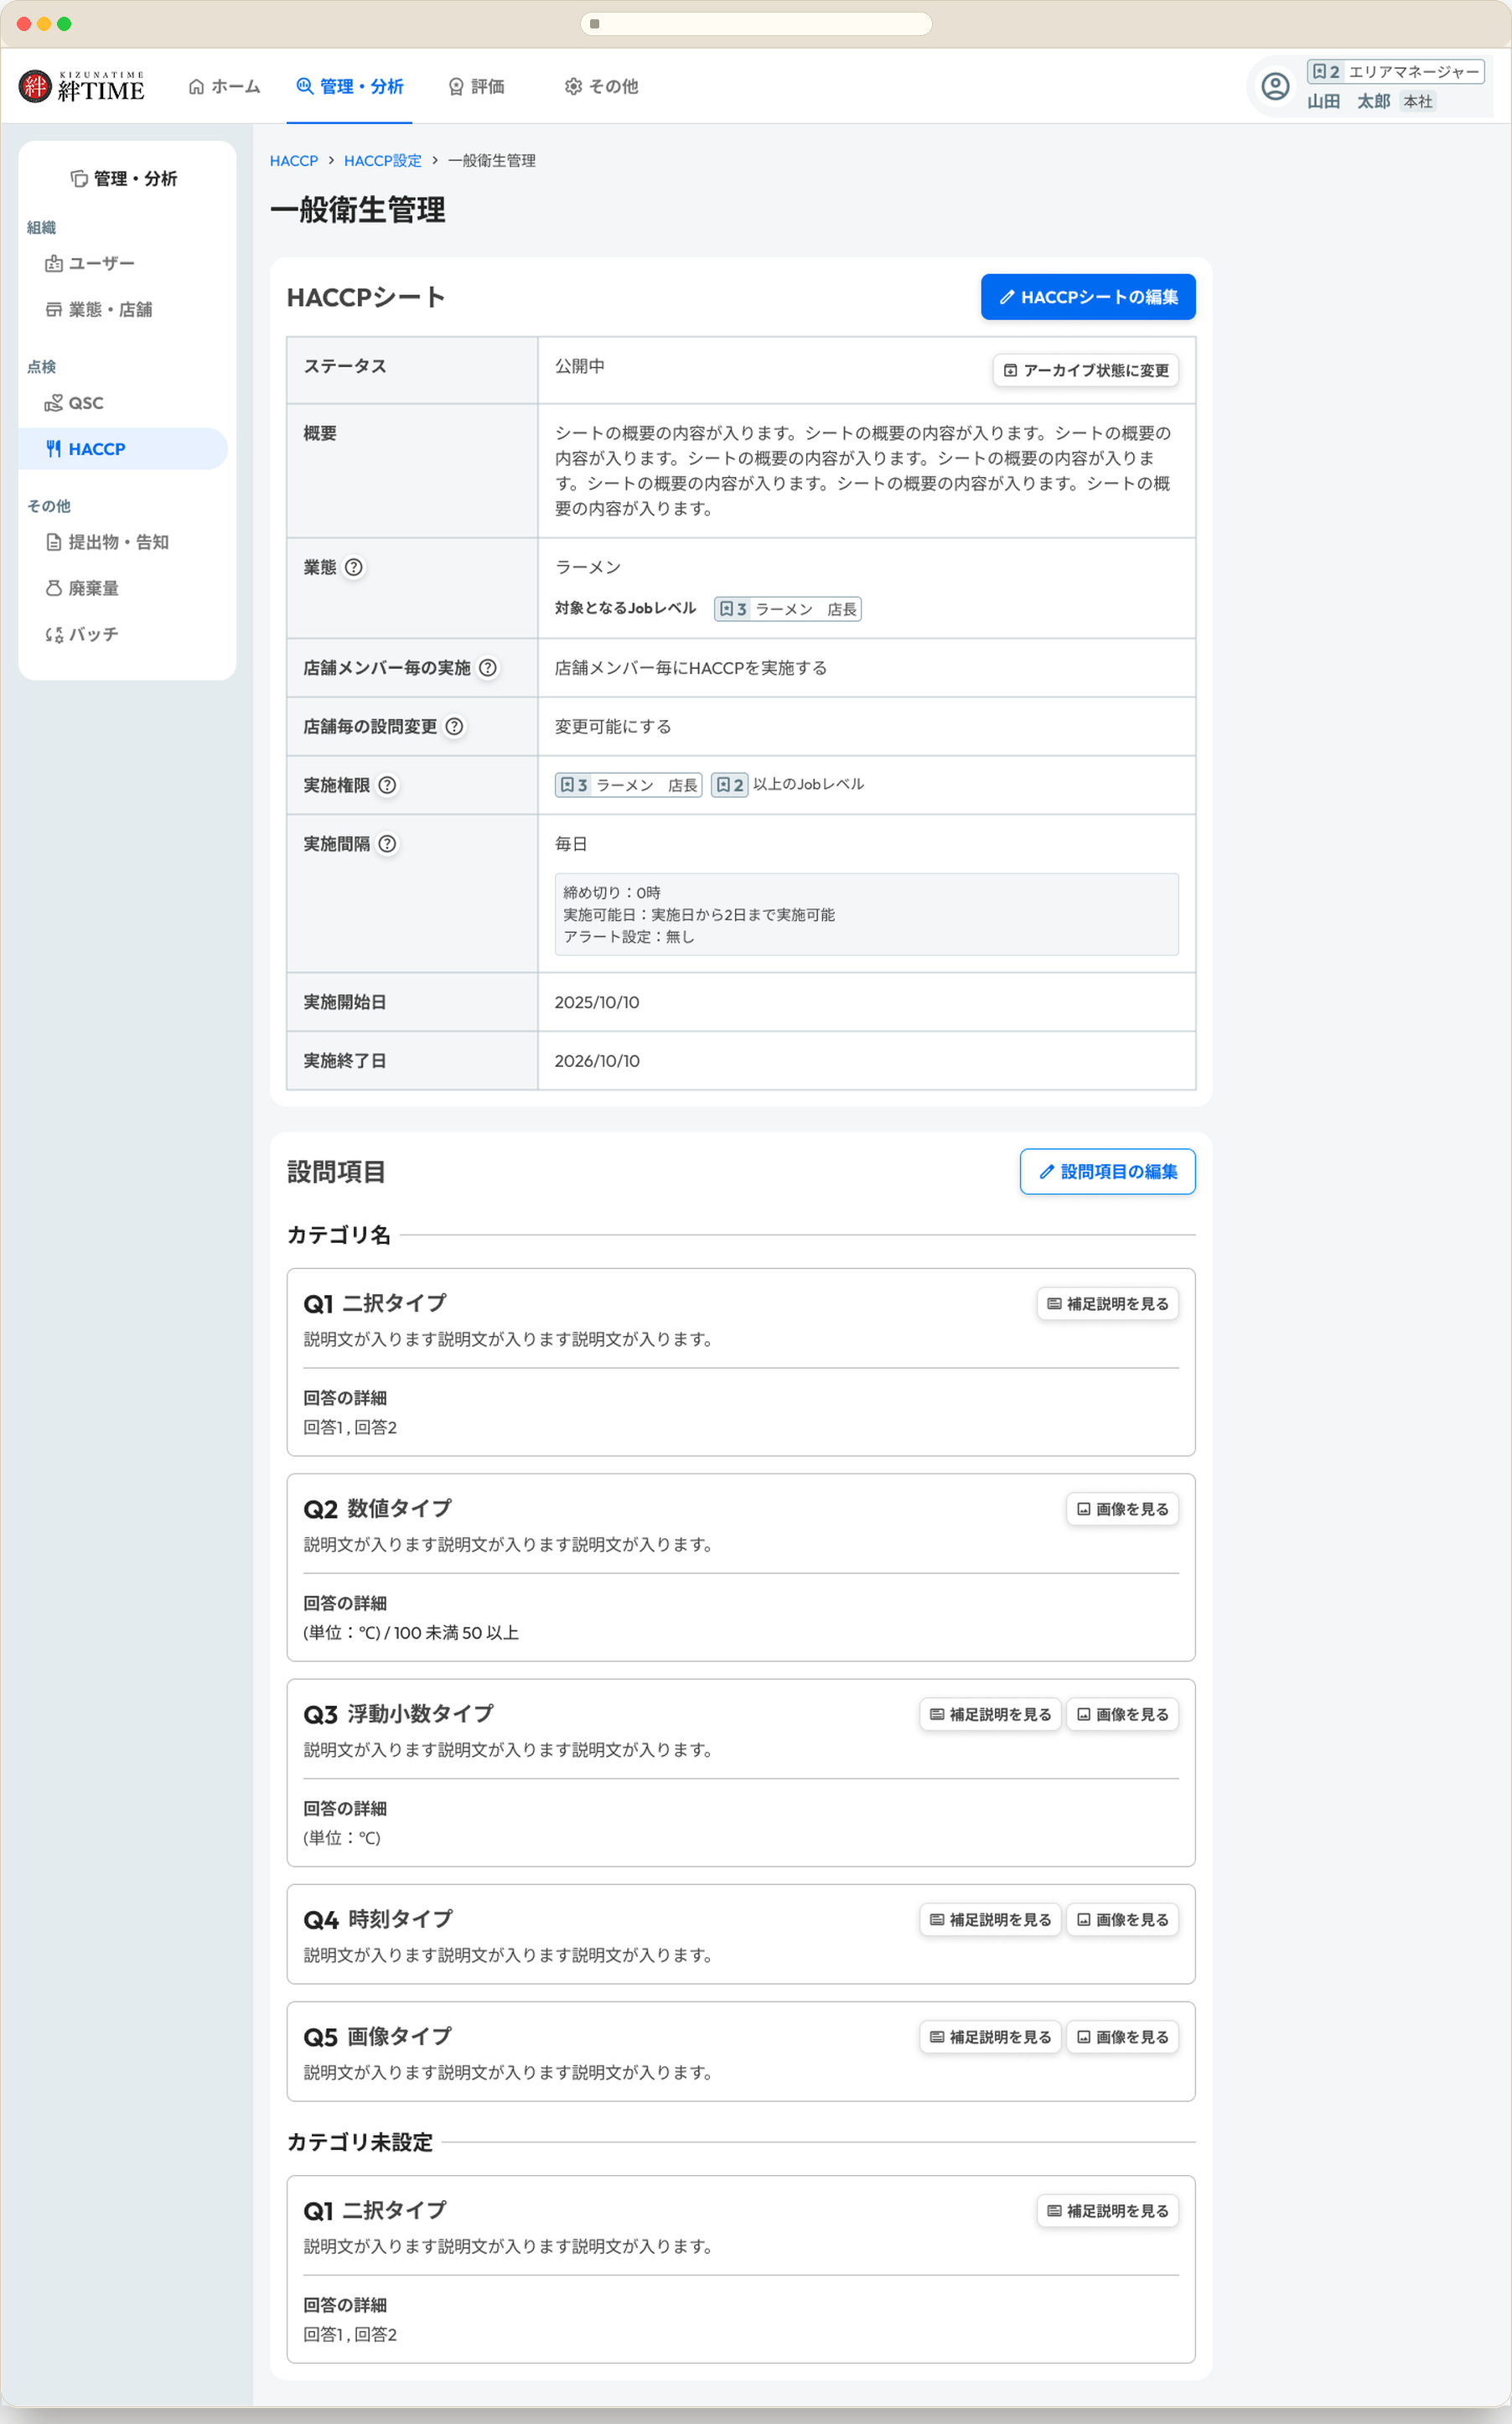Click the level 2 badge in 実施権限 row
Viewport: 1512px width, 2424px height.
tap(730, 786)
